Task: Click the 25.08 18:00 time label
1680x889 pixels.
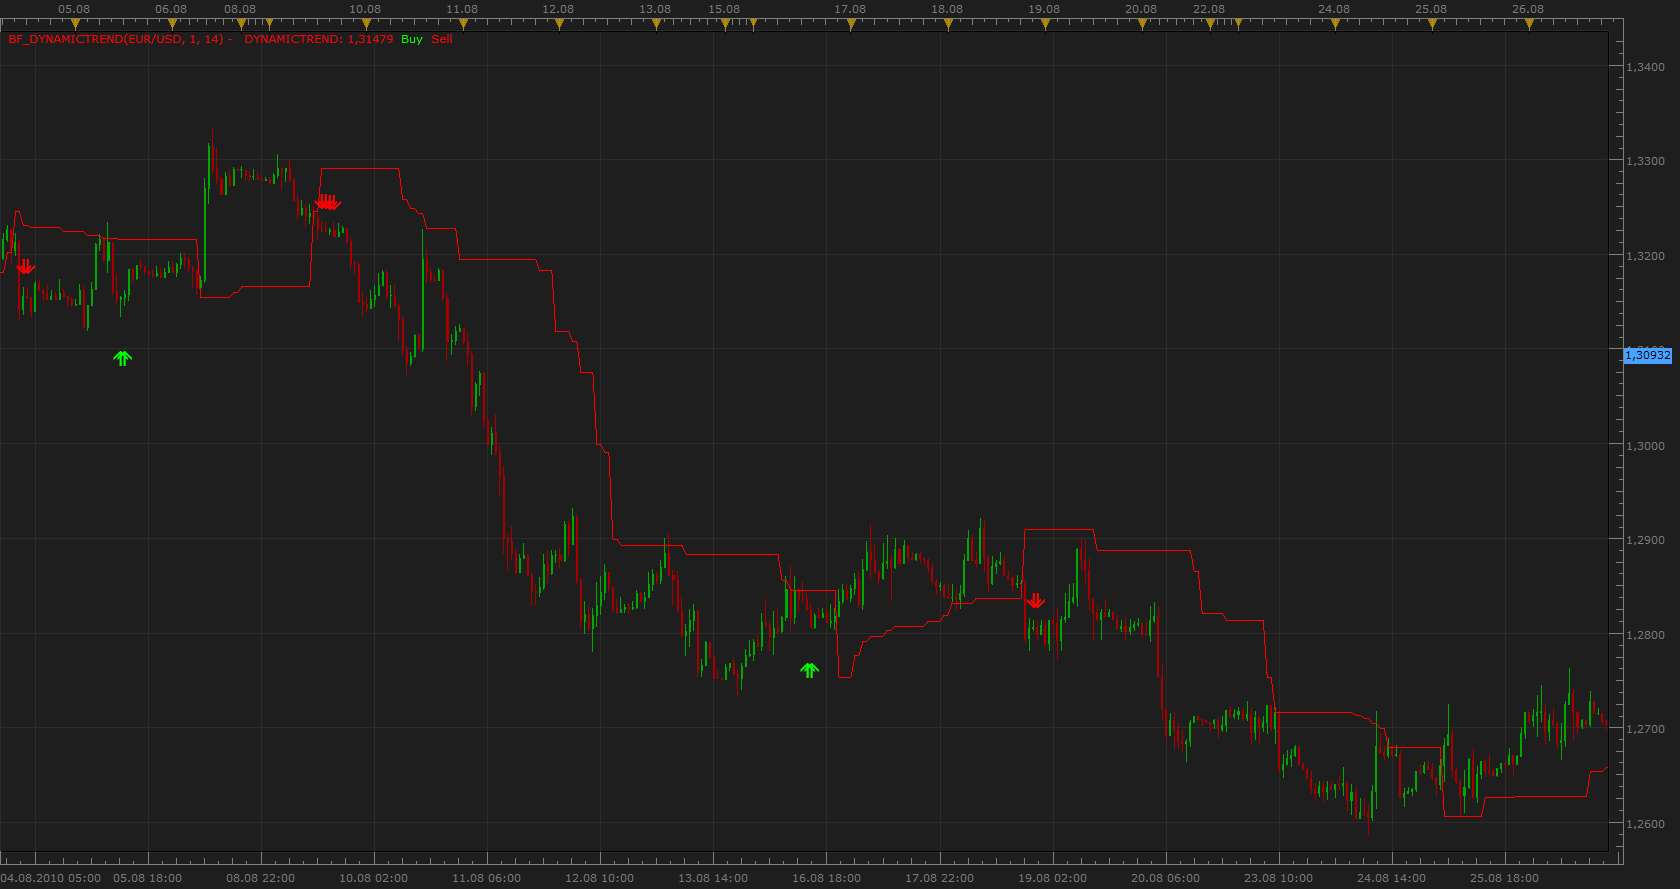Action: [x=1505, y=878]
